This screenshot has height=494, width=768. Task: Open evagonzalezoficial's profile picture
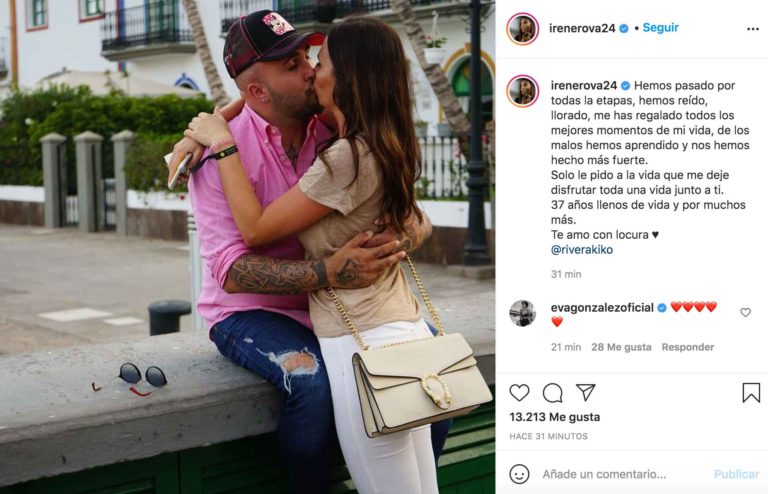click(x=523, y=313)
